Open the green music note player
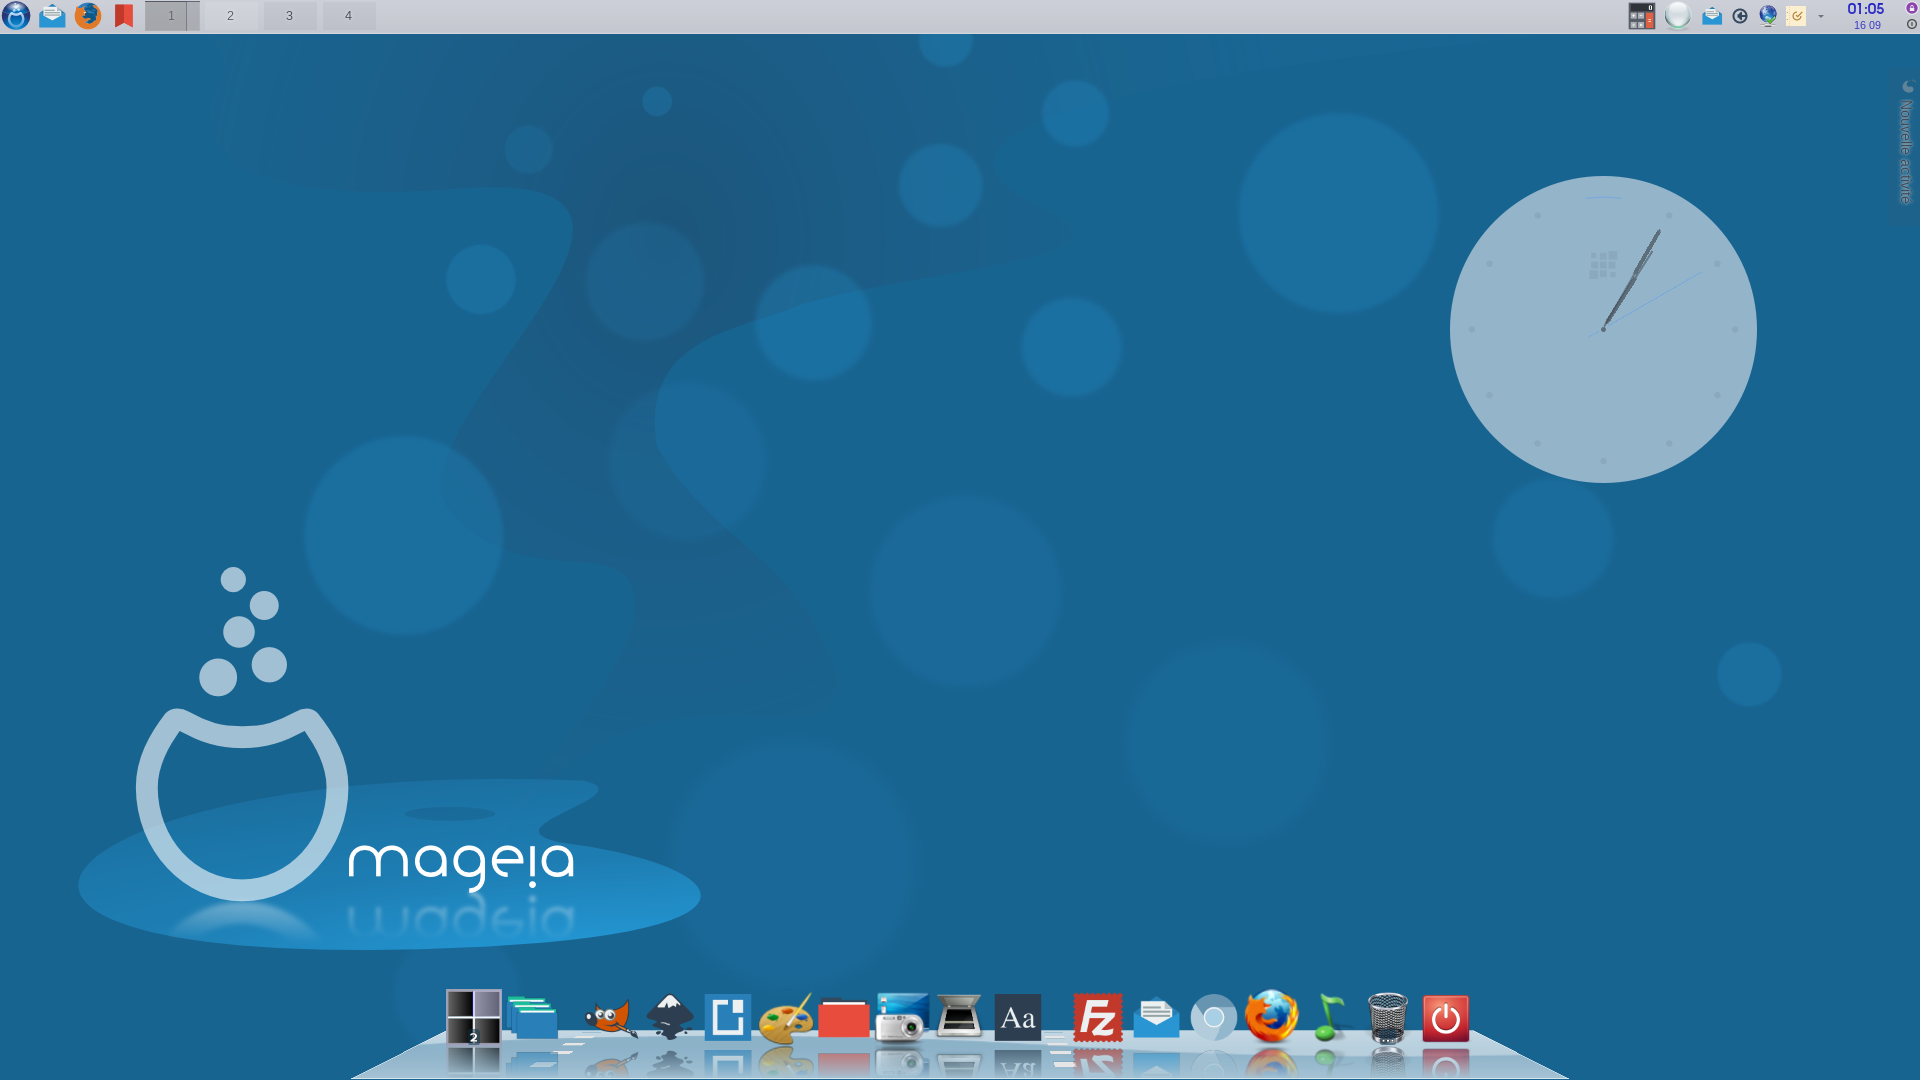This screenshot has height=1080, width=1920. 1330,1018
